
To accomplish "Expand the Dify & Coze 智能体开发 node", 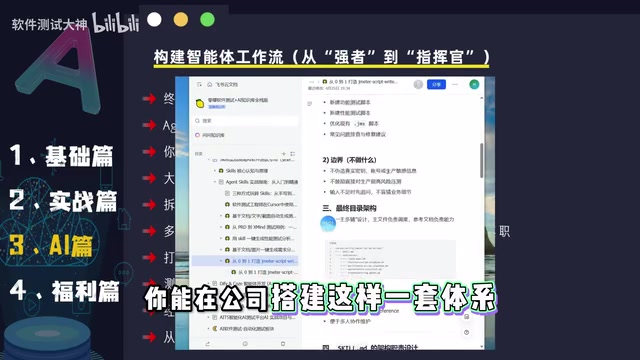I will coord(209,283).
